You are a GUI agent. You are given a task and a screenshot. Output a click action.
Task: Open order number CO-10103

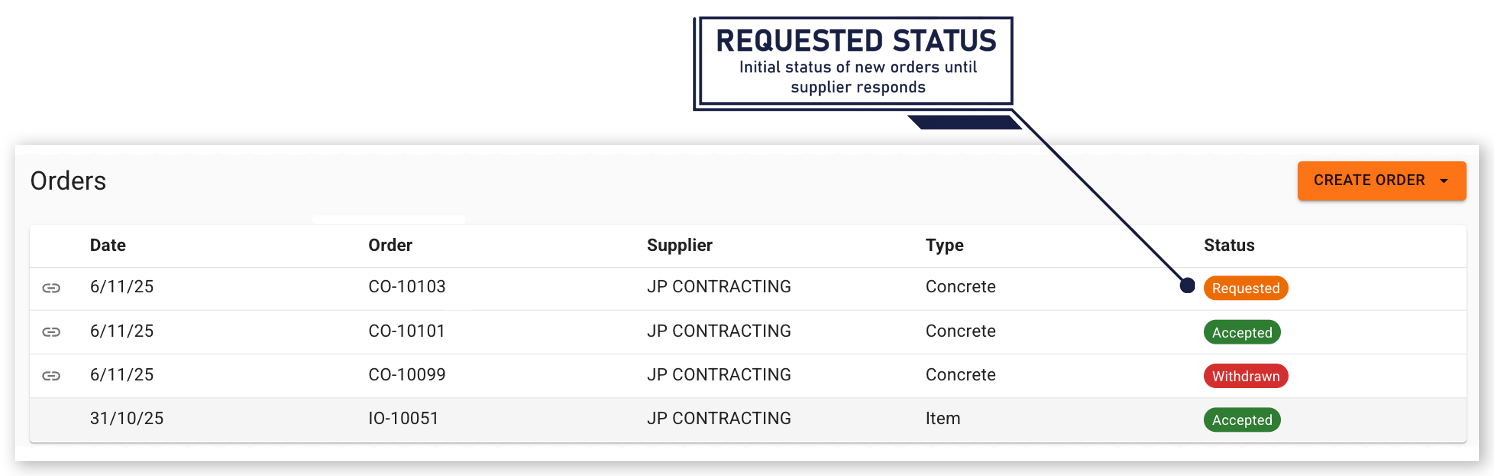407,287
